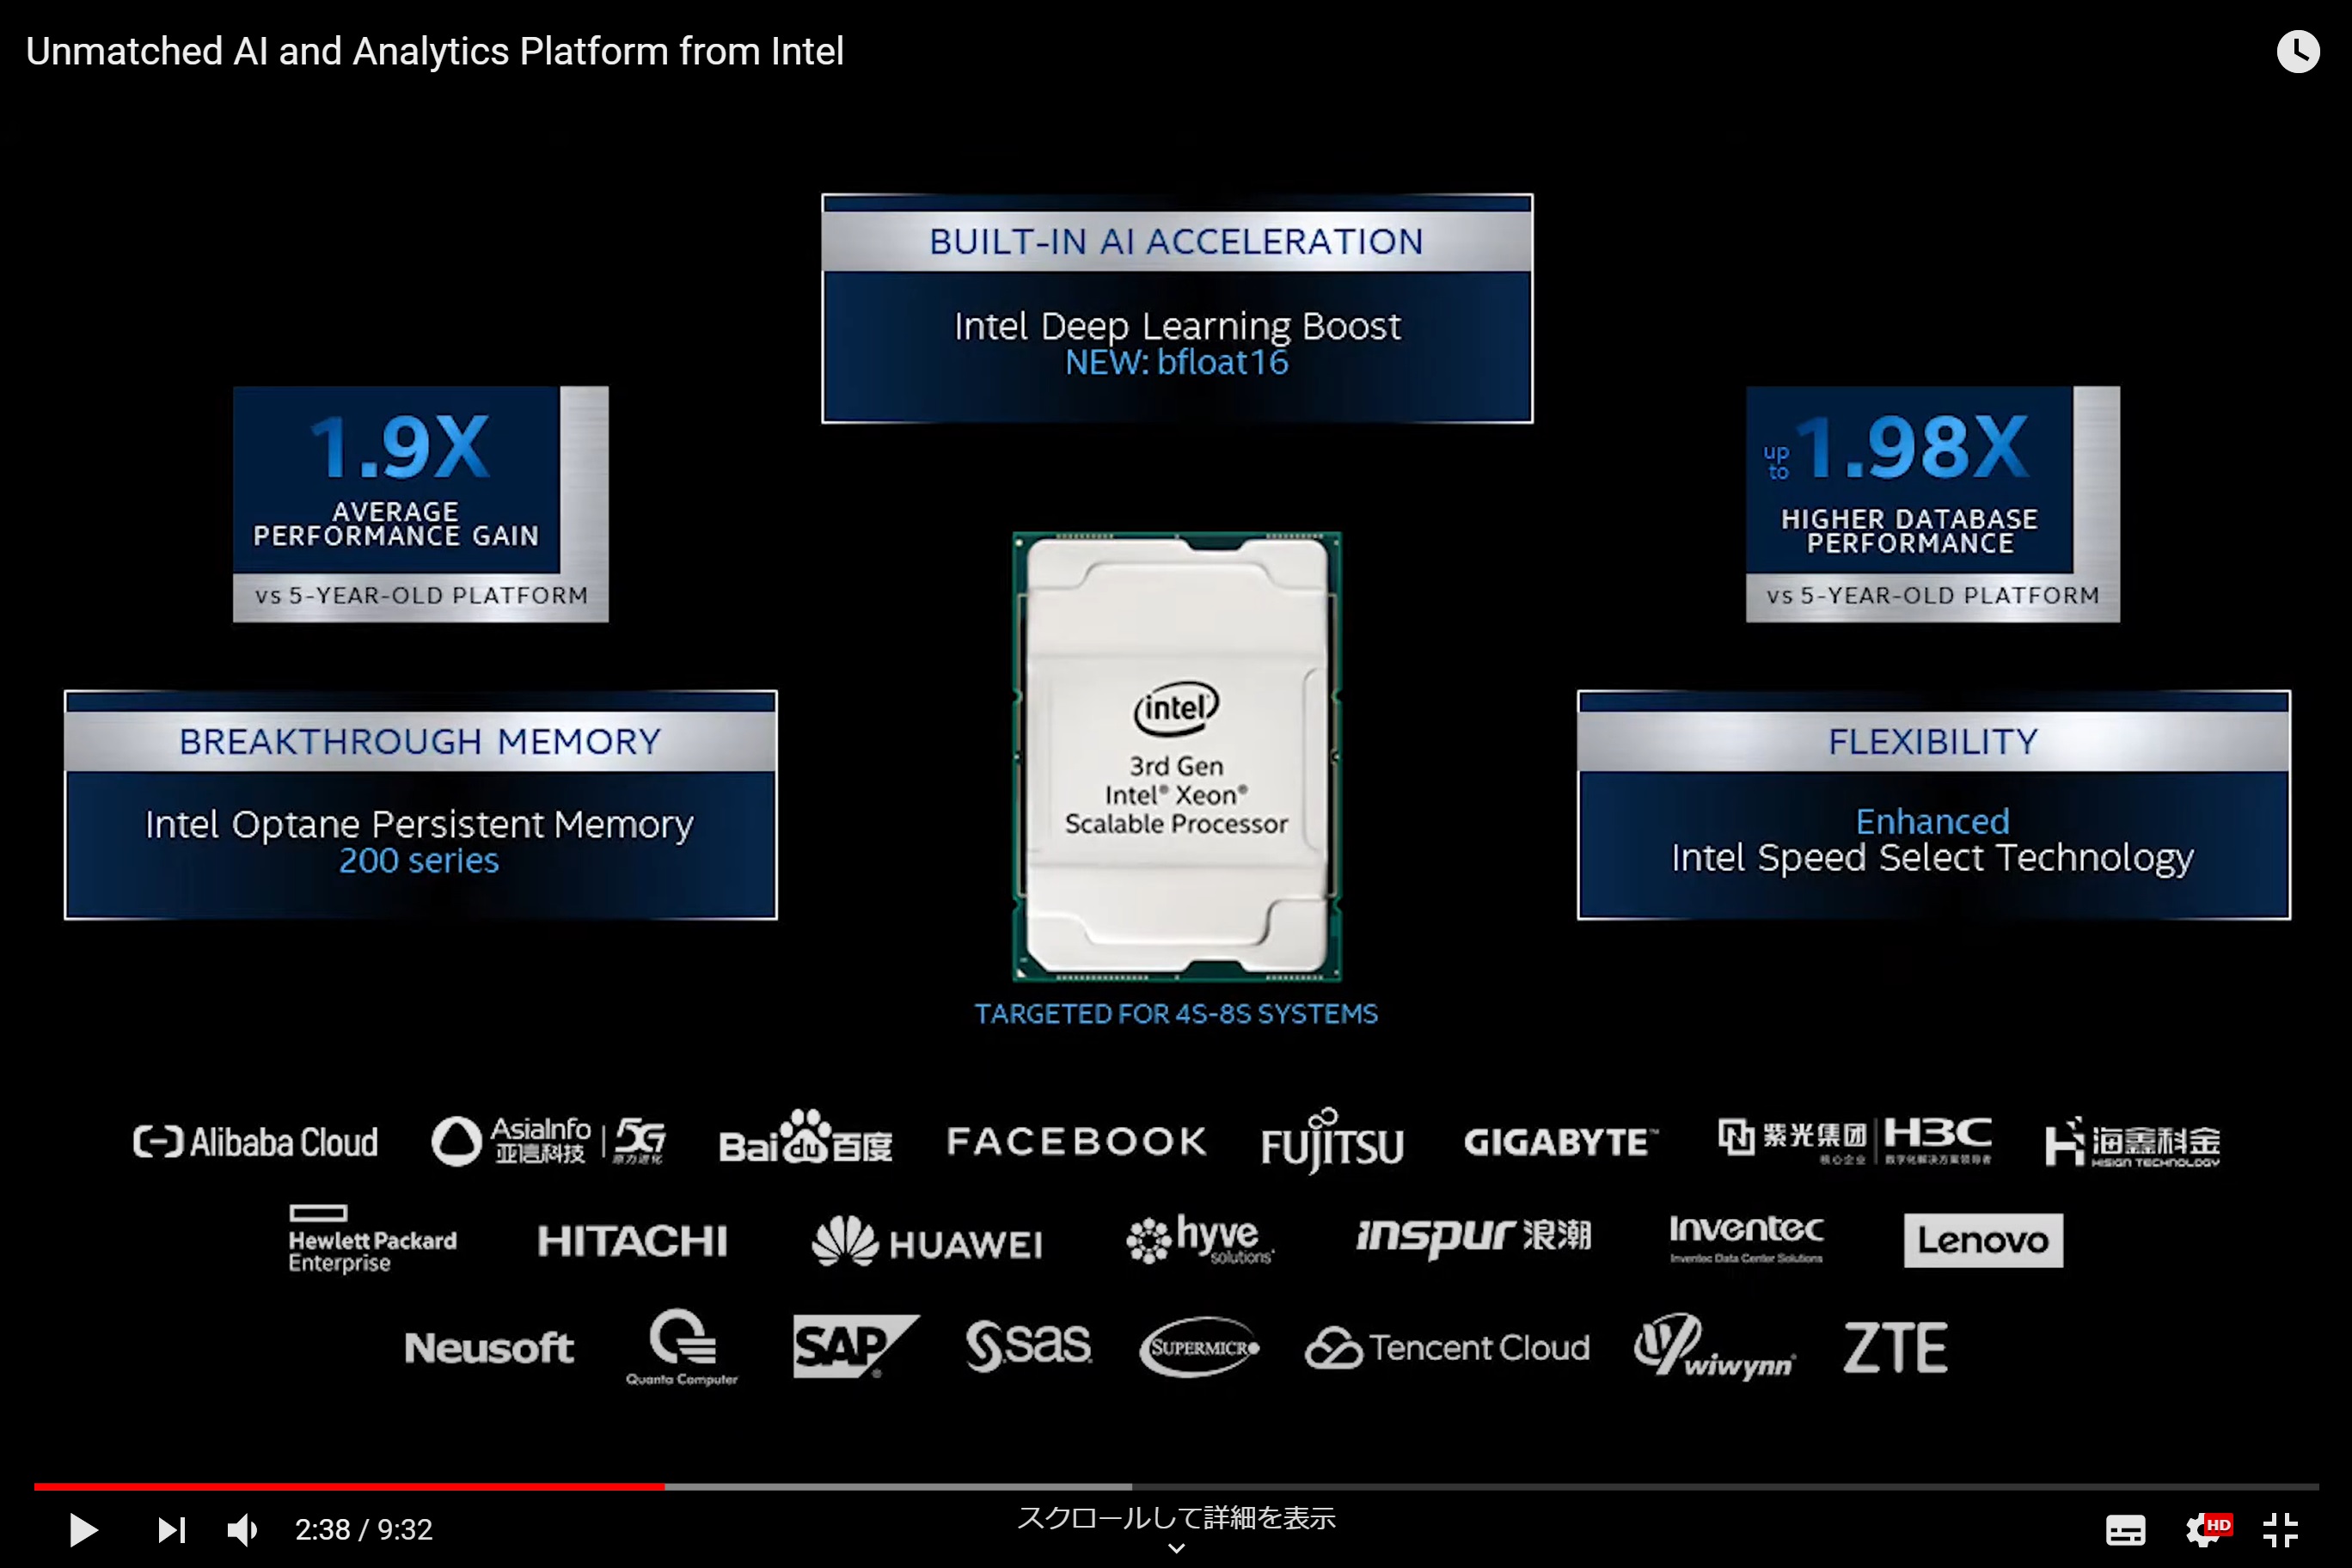Click the 2:38 / 9:32 time display
The image size is (2352, 1568).
tap(364, 1529)
